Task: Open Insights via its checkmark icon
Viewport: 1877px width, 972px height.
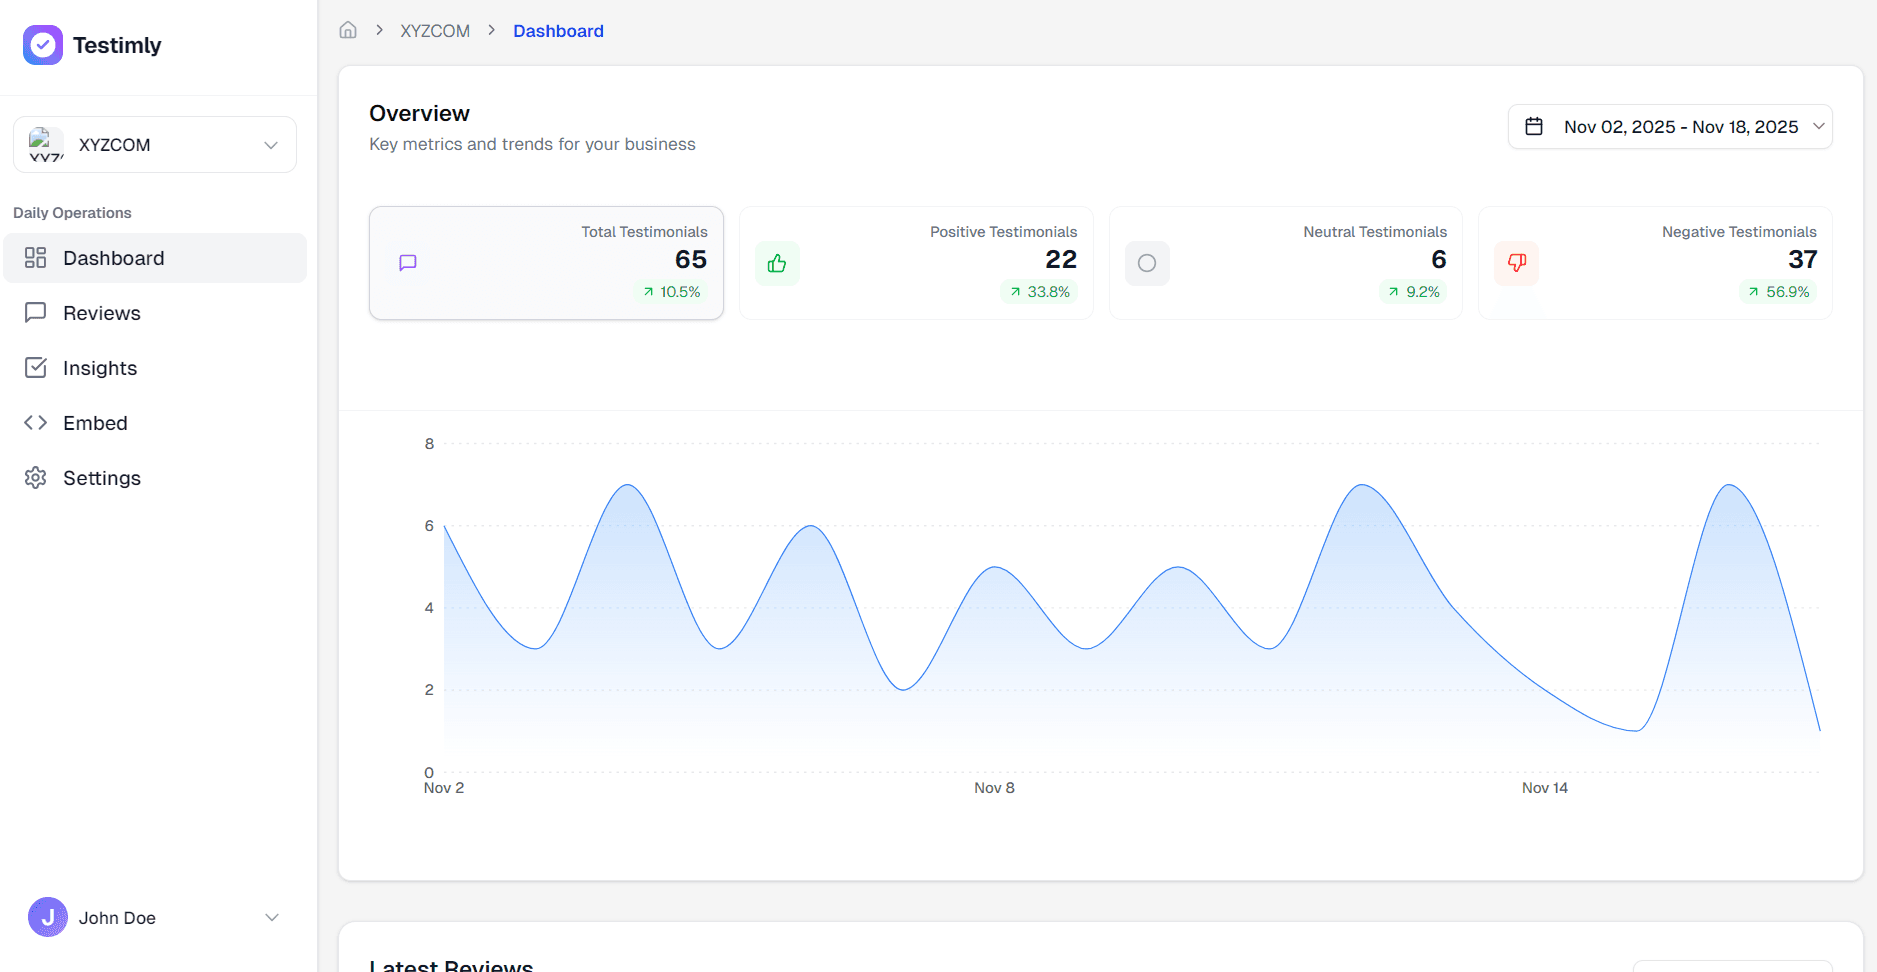Action: [x=36, y=367]
